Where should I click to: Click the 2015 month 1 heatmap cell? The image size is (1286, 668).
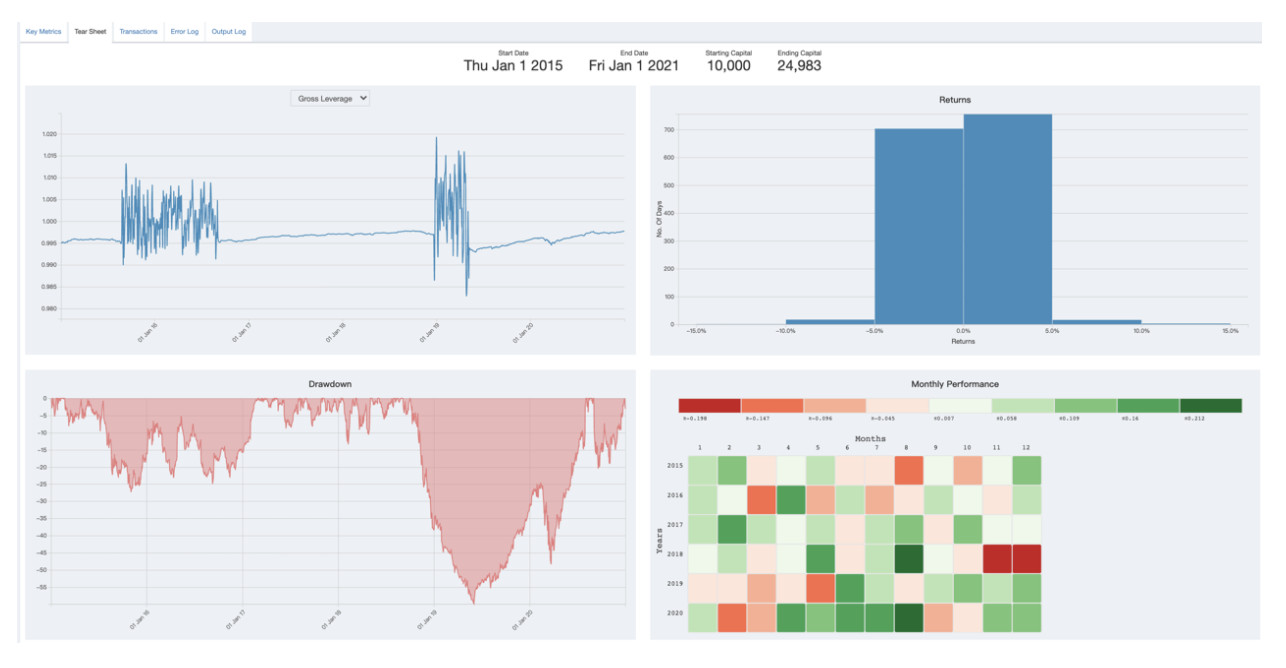702,470
